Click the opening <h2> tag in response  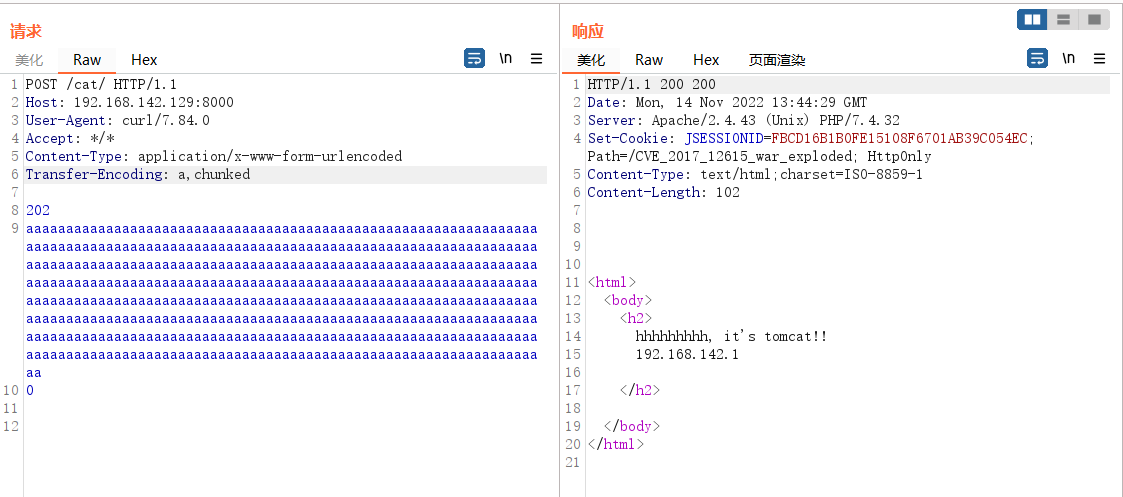636,319
